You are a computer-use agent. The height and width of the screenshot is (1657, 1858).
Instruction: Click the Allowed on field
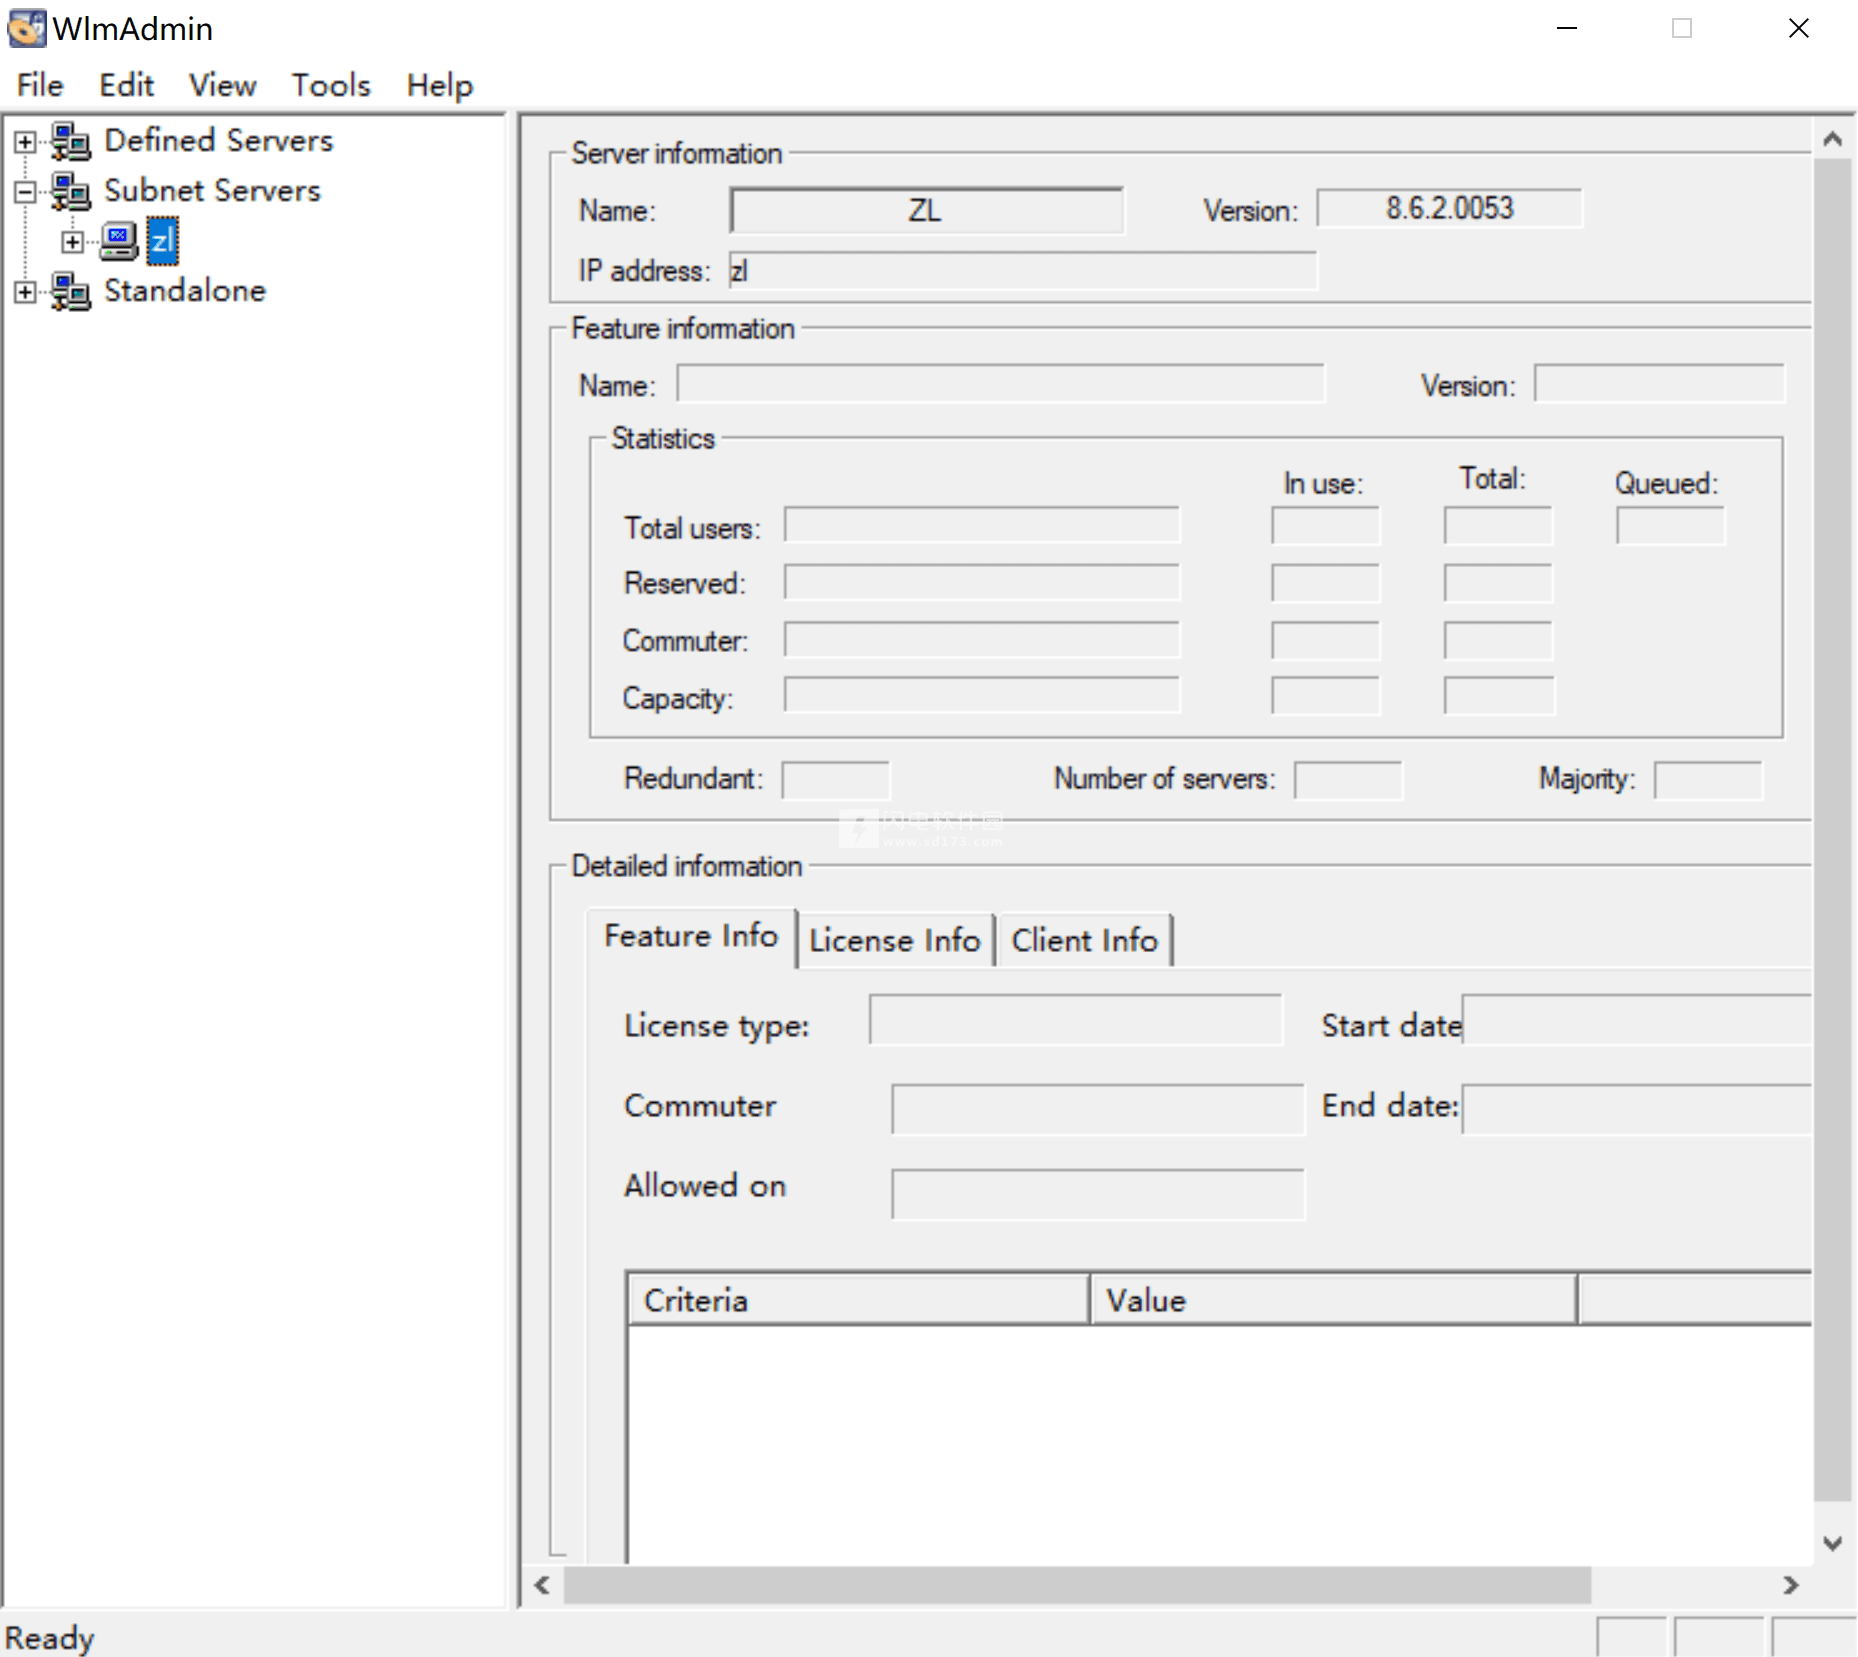click(1098, 1195)
